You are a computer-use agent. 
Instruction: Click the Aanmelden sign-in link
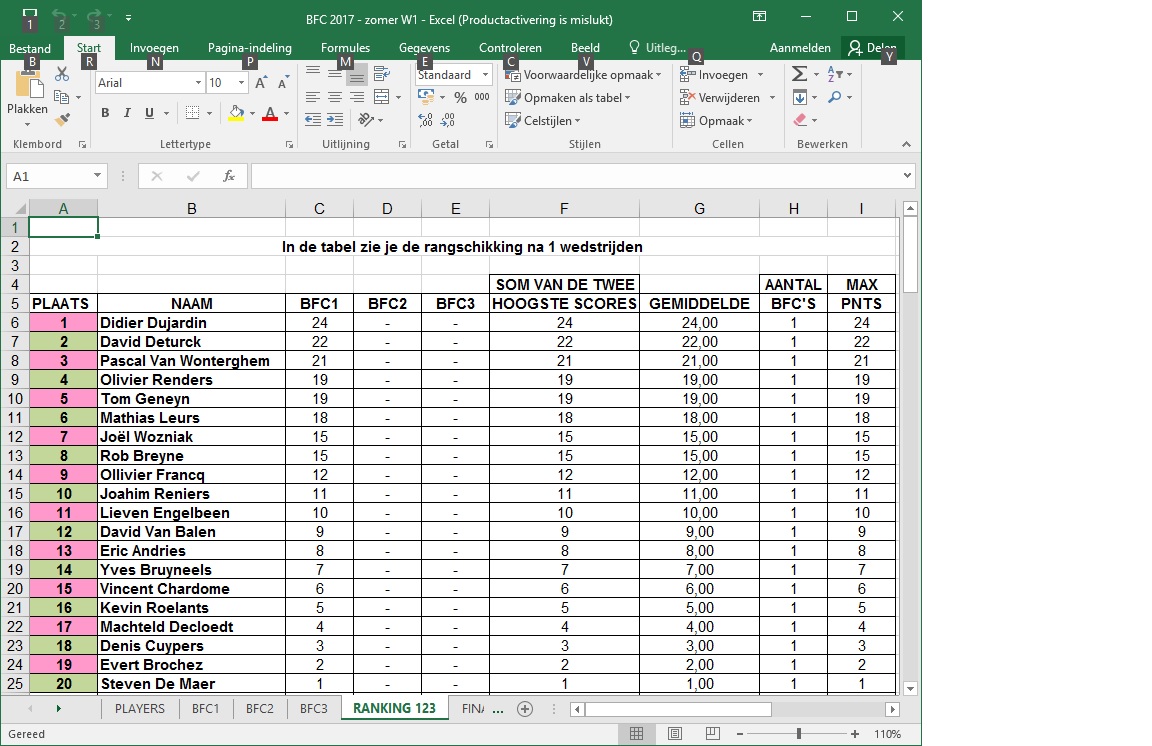click(800, 48)
